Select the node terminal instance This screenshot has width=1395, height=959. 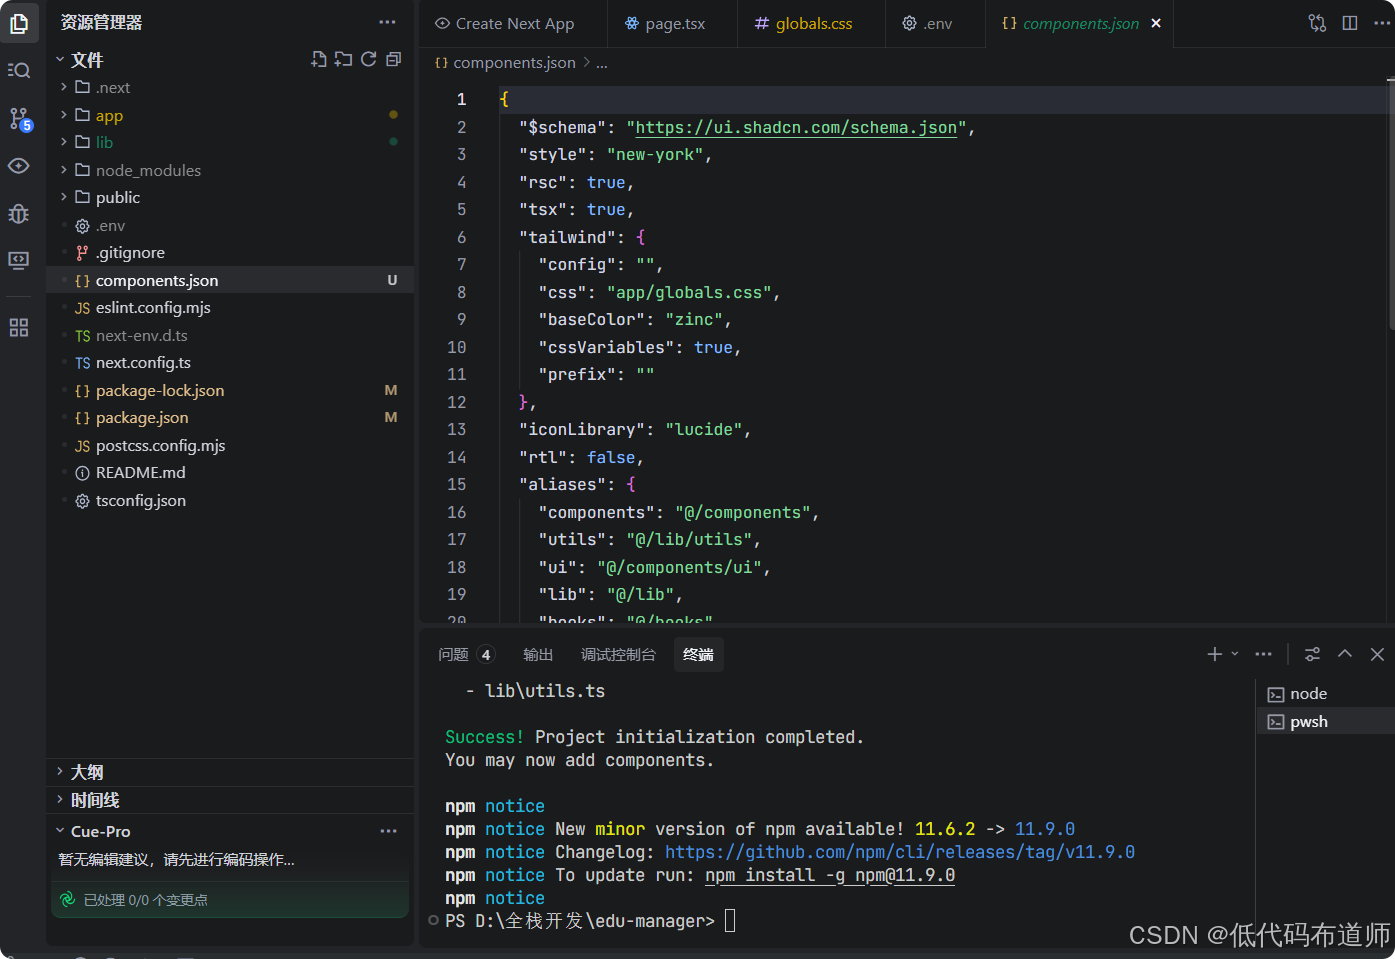1325,694
